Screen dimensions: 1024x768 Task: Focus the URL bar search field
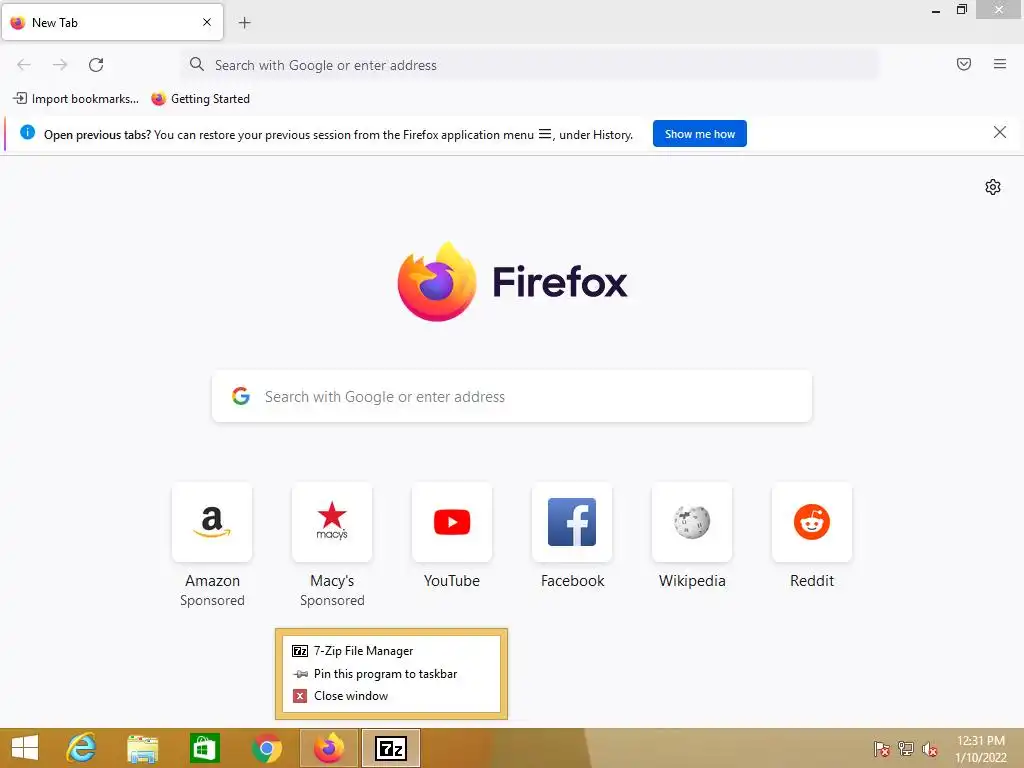530,65
